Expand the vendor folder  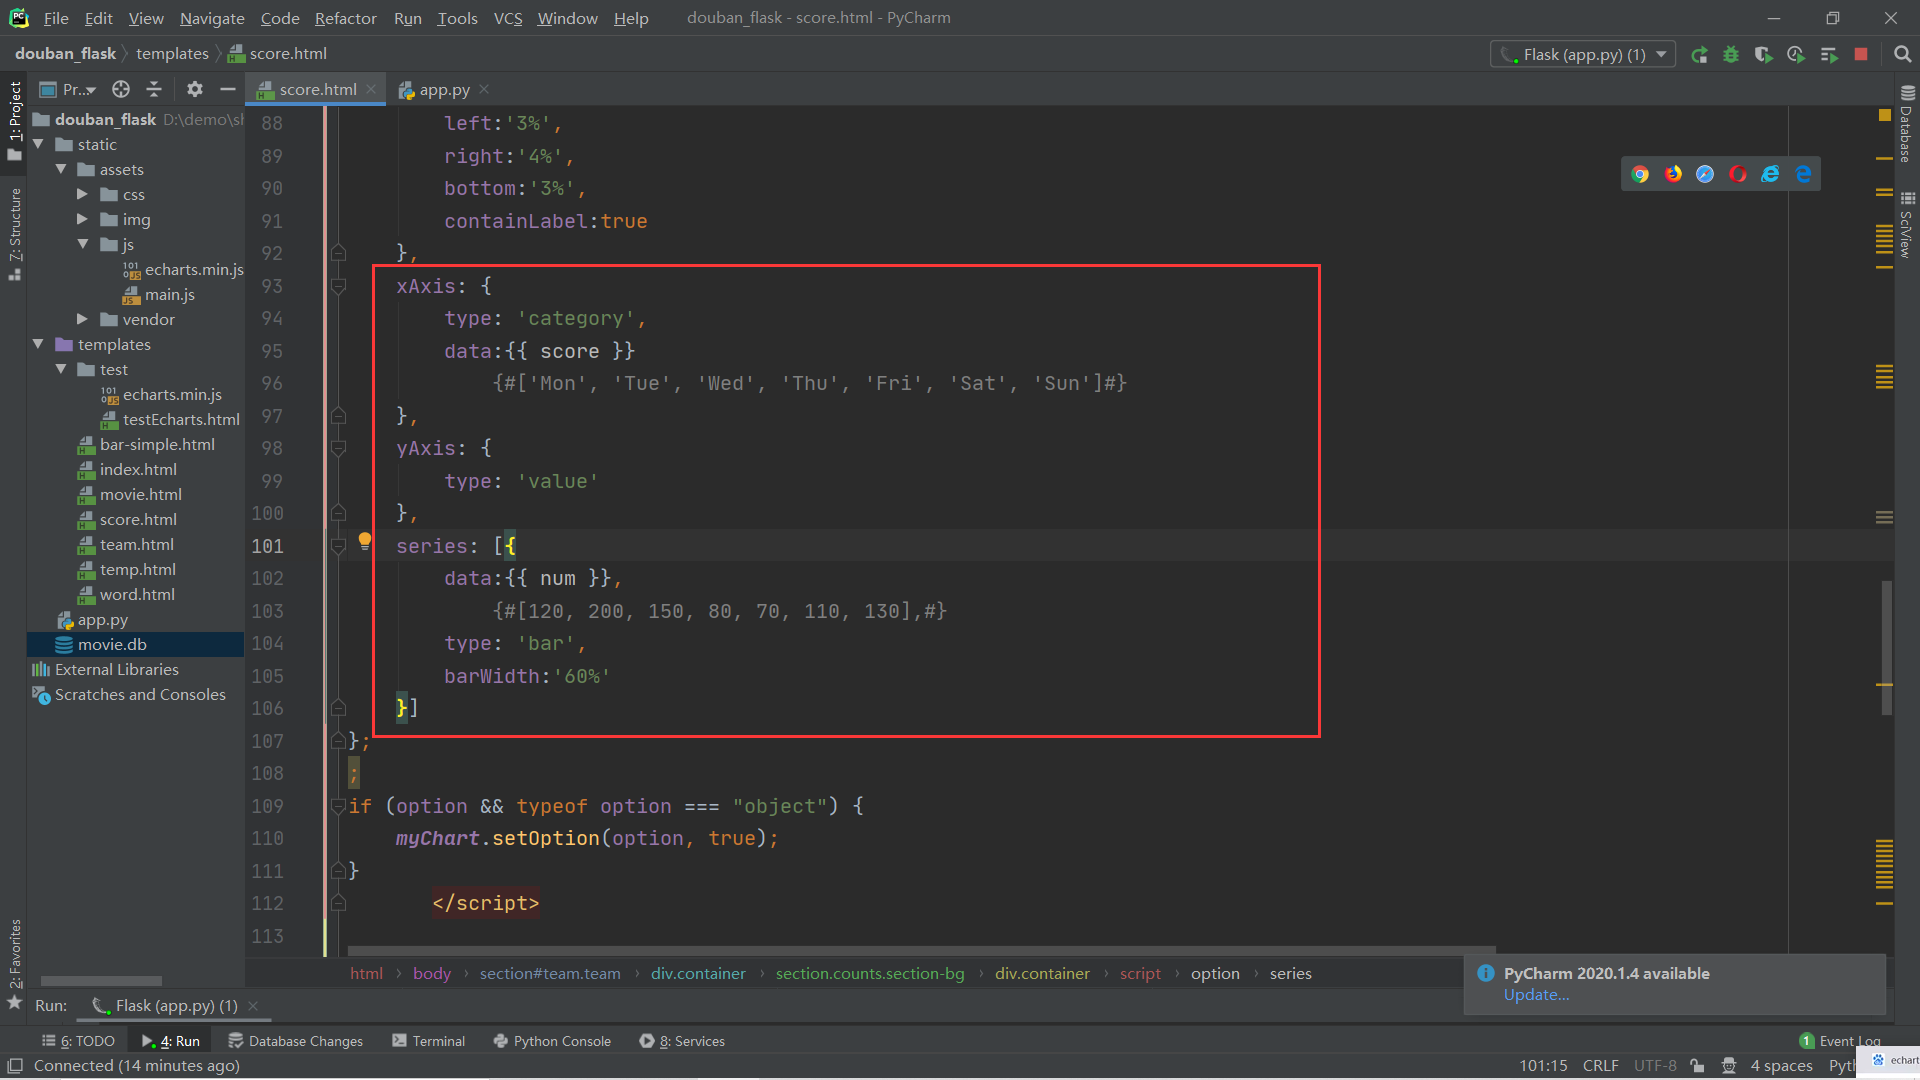point(83,319)
